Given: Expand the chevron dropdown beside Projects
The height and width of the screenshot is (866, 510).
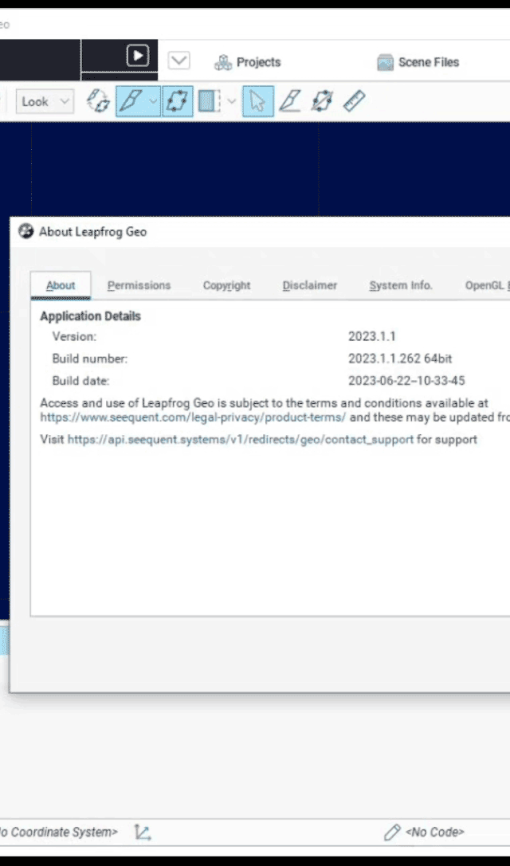Looking at the screenshot, I should 178,61.
